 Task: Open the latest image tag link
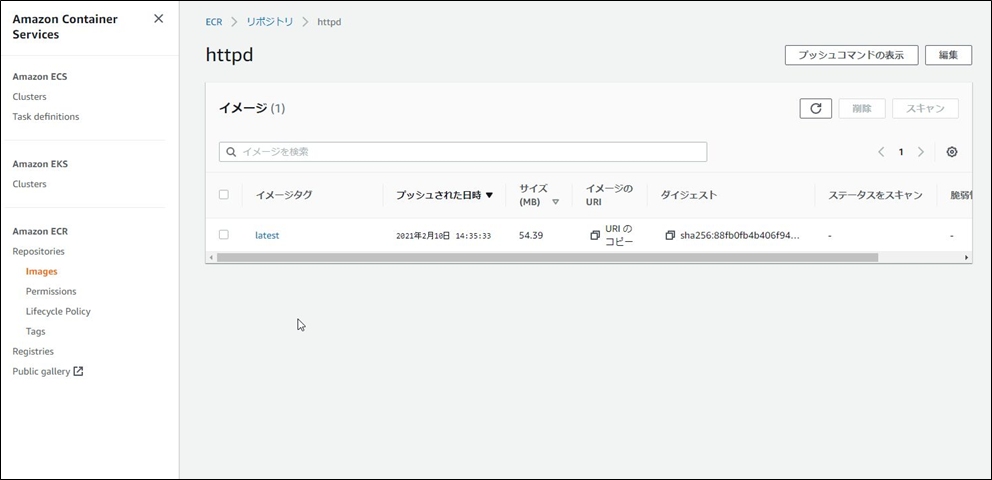pyautogui.click(x=267, y=235)
